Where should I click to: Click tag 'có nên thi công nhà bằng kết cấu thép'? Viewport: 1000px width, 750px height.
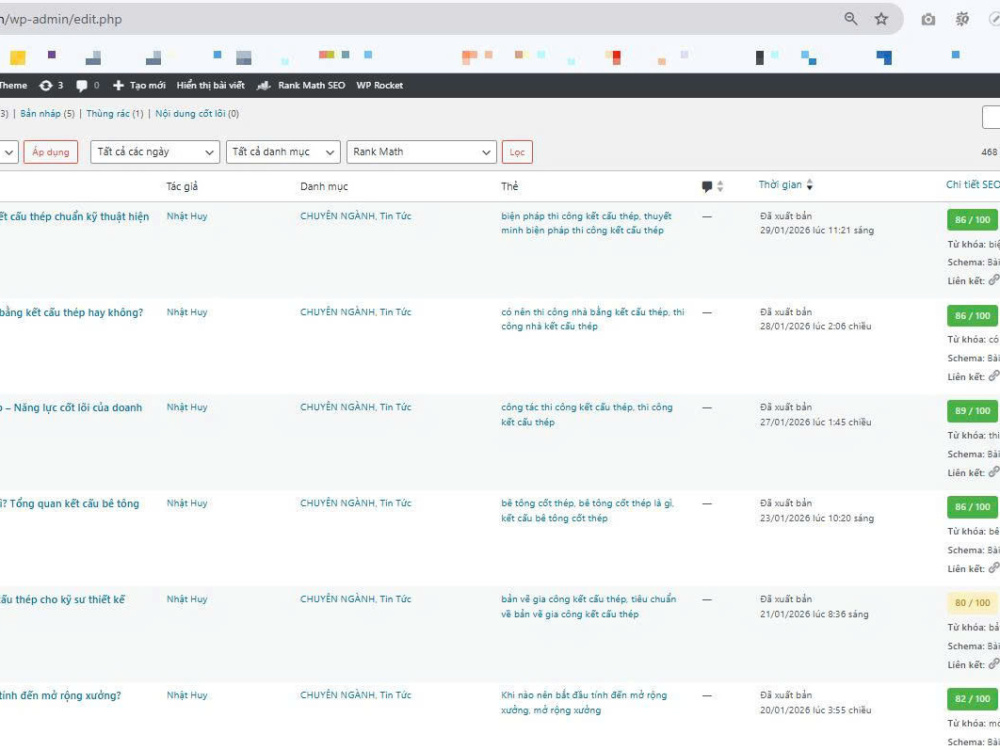(x=584, y=312)
